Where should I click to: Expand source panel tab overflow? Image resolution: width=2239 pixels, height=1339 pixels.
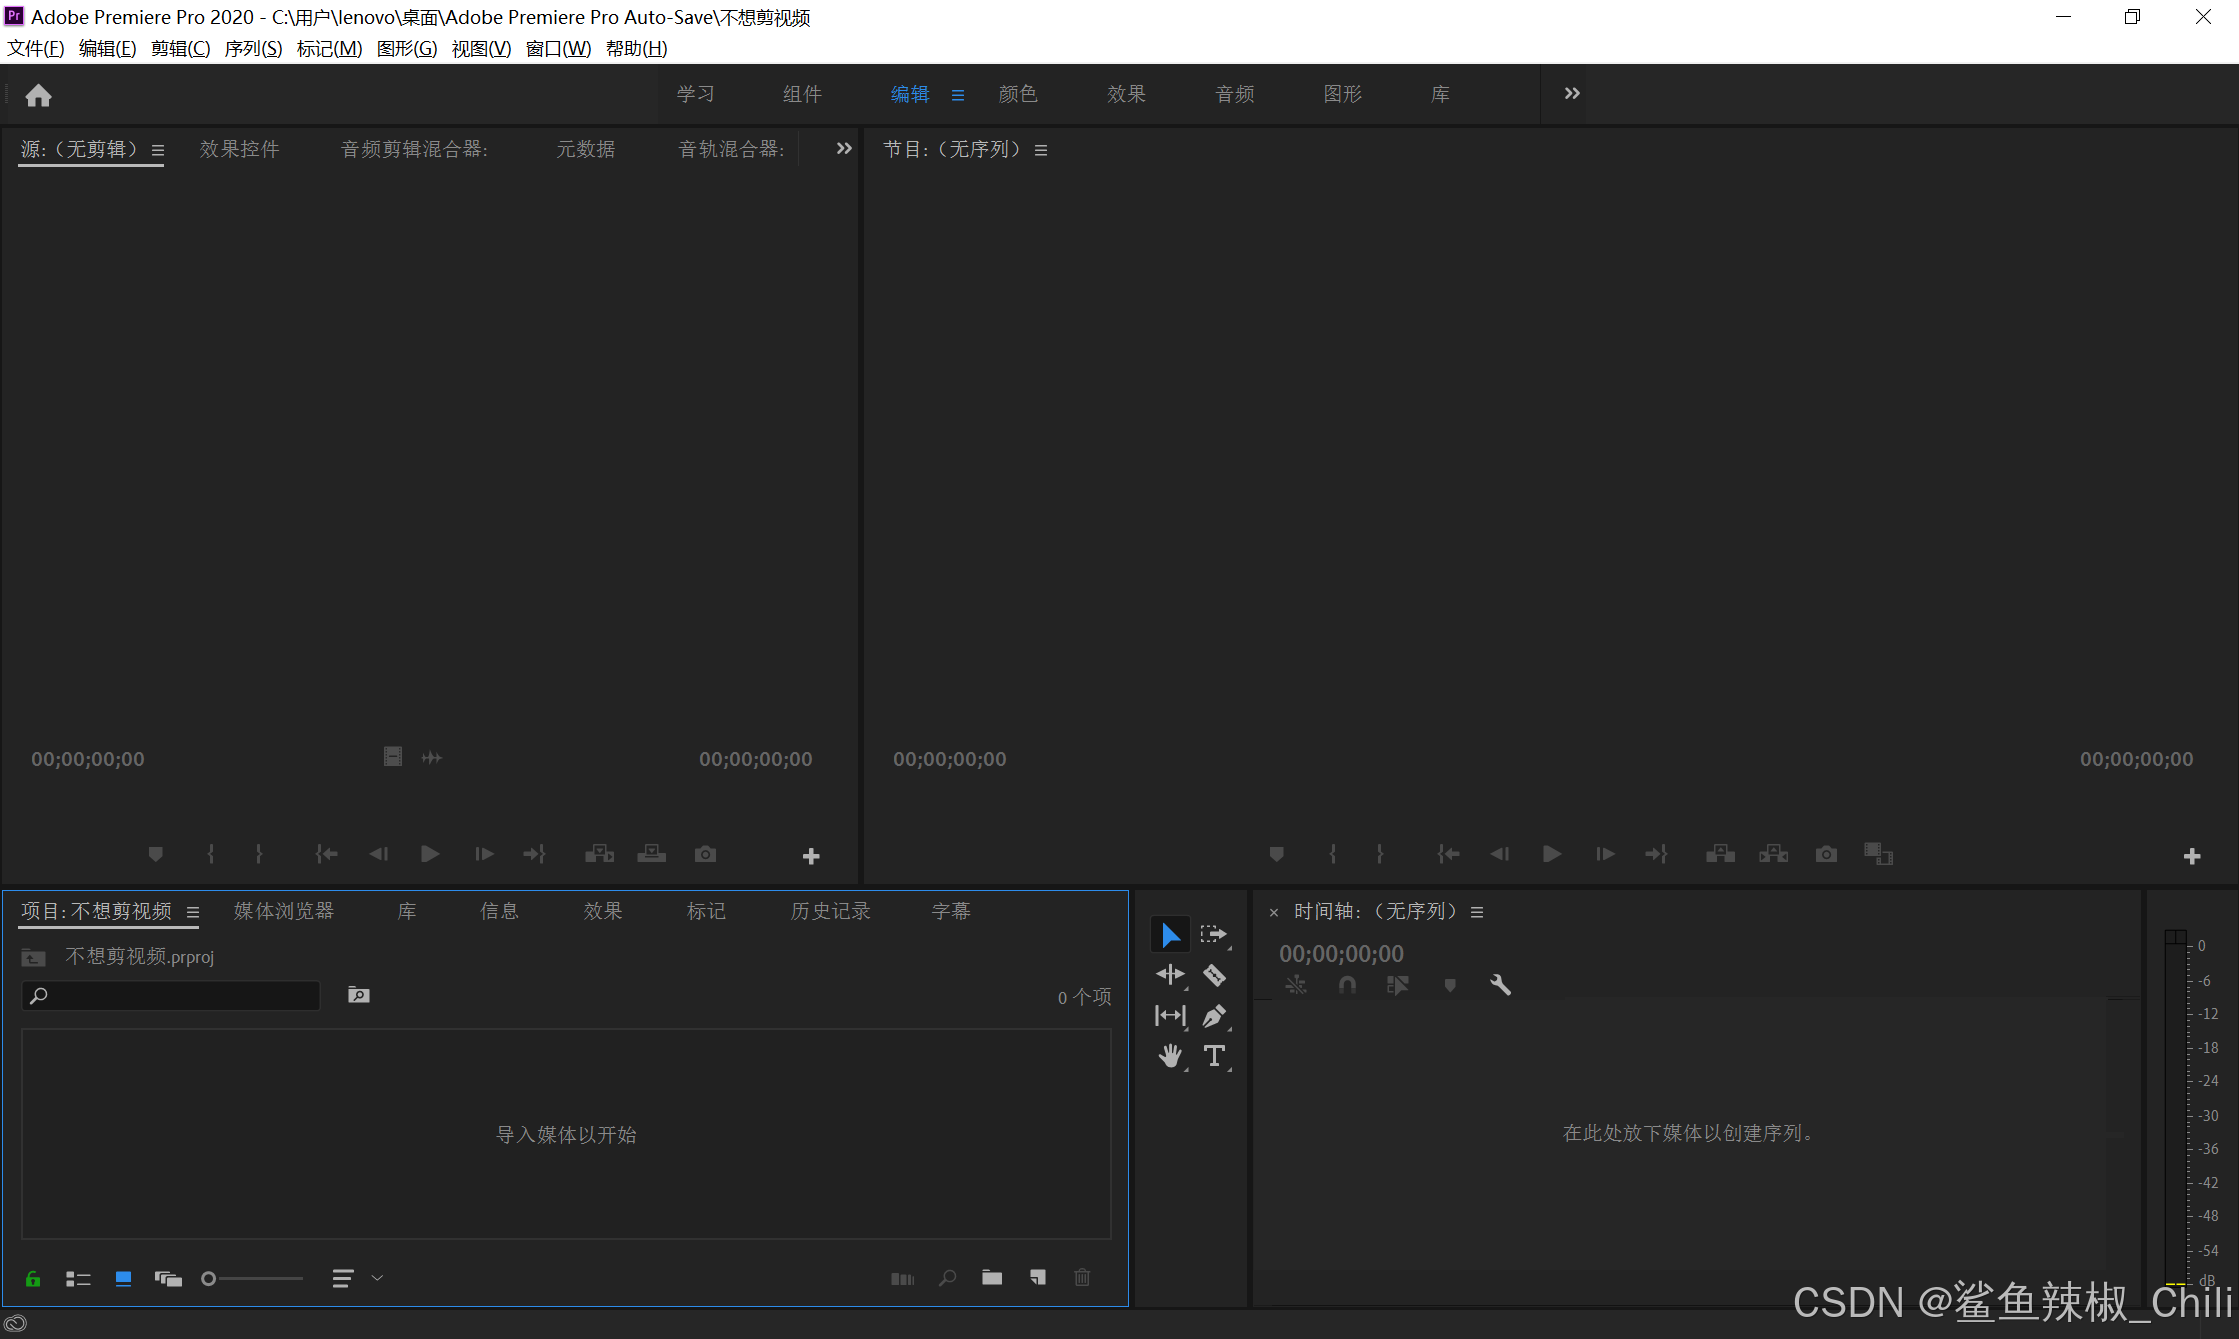click(844, 148)
